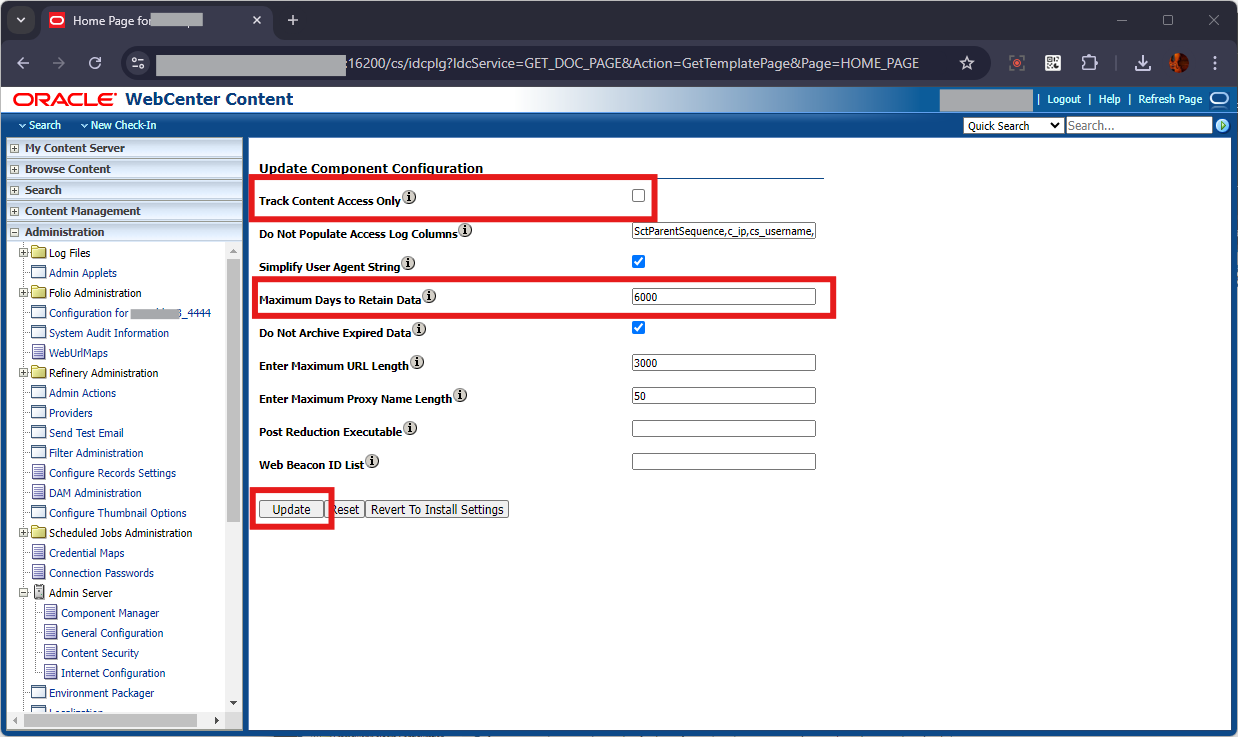The width and height of the screenshot is (1238, 737).
Task: Open the Search menu in top bar
Action: (x=40, y=125)
